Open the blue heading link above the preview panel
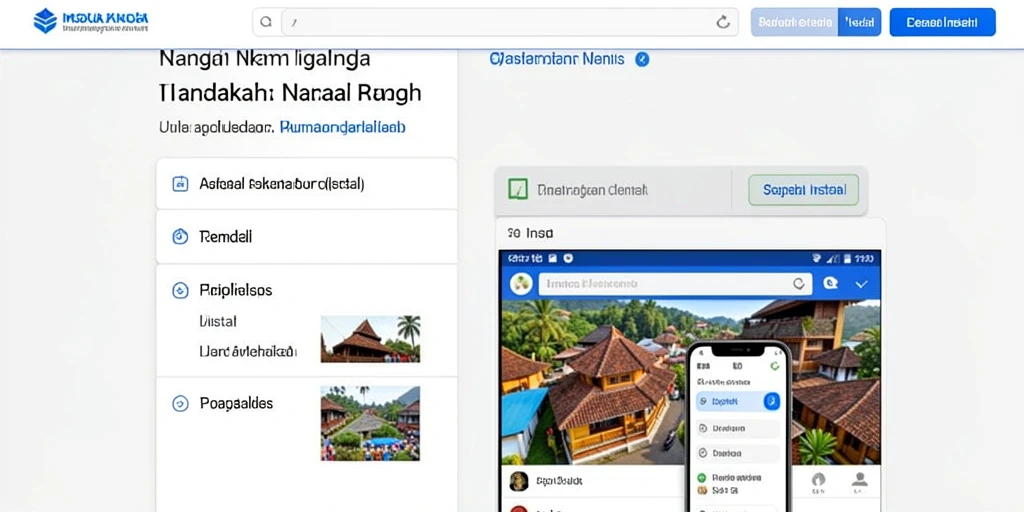1024x512 pixels. [x=557, y=59]
